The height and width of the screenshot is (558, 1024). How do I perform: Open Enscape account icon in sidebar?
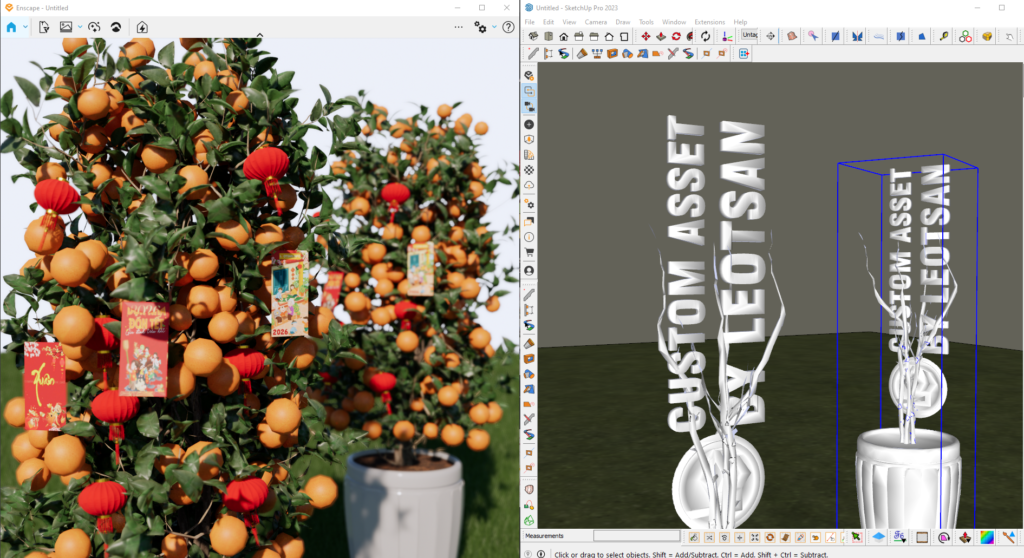pos(529,270)
